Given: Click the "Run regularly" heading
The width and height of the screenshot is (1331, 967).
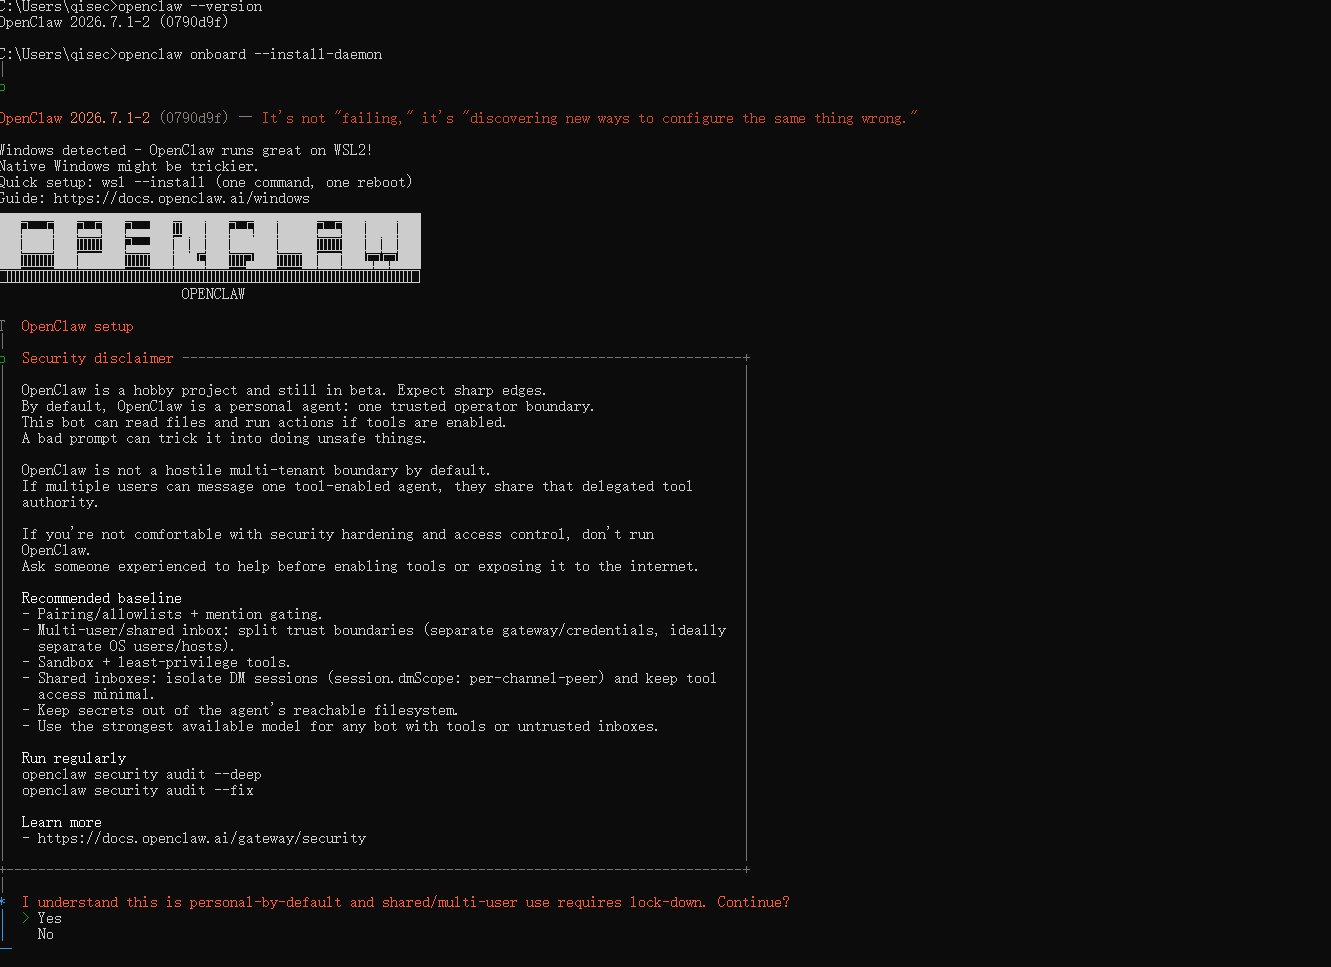Looking at the screenshot, I should [74, 758].
